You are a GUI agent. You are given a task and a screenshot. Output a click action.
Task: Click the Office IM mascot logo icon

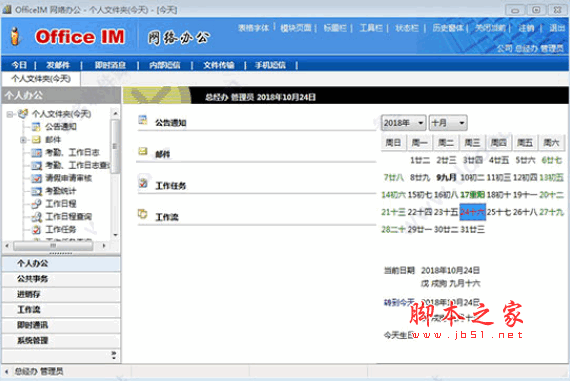click(x=15, y=36)
